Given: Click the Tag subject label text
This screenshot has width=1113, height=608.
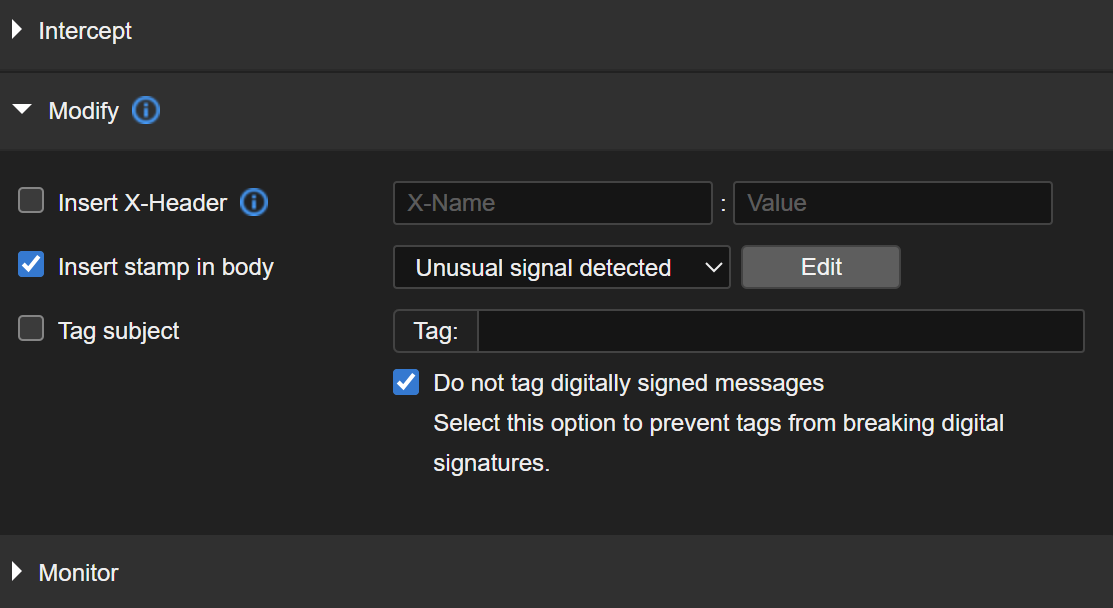Looking at the screenshot, I should [119, 331].
